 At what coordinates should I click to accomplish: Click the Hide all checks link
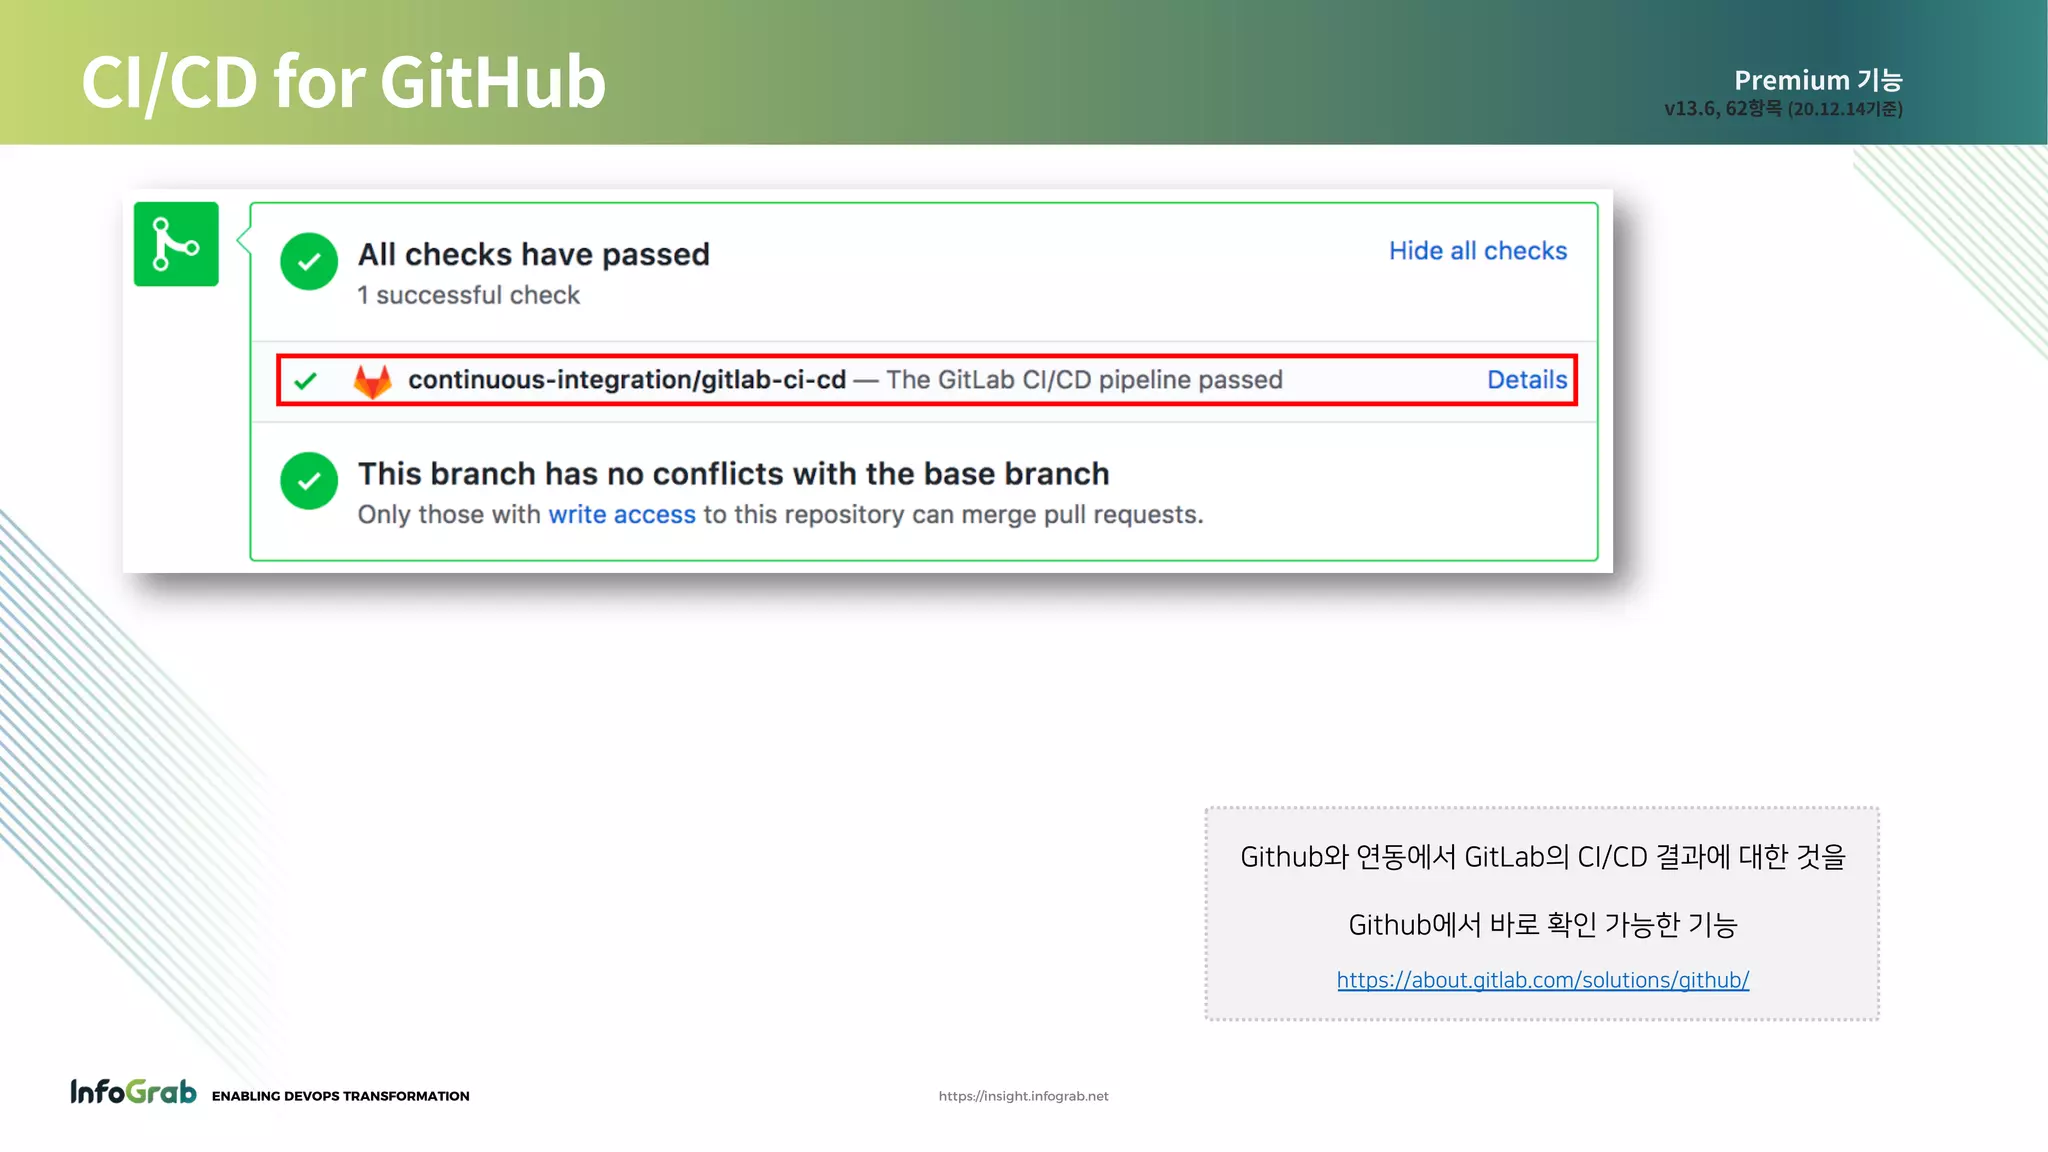click(x=1478, y=251)
